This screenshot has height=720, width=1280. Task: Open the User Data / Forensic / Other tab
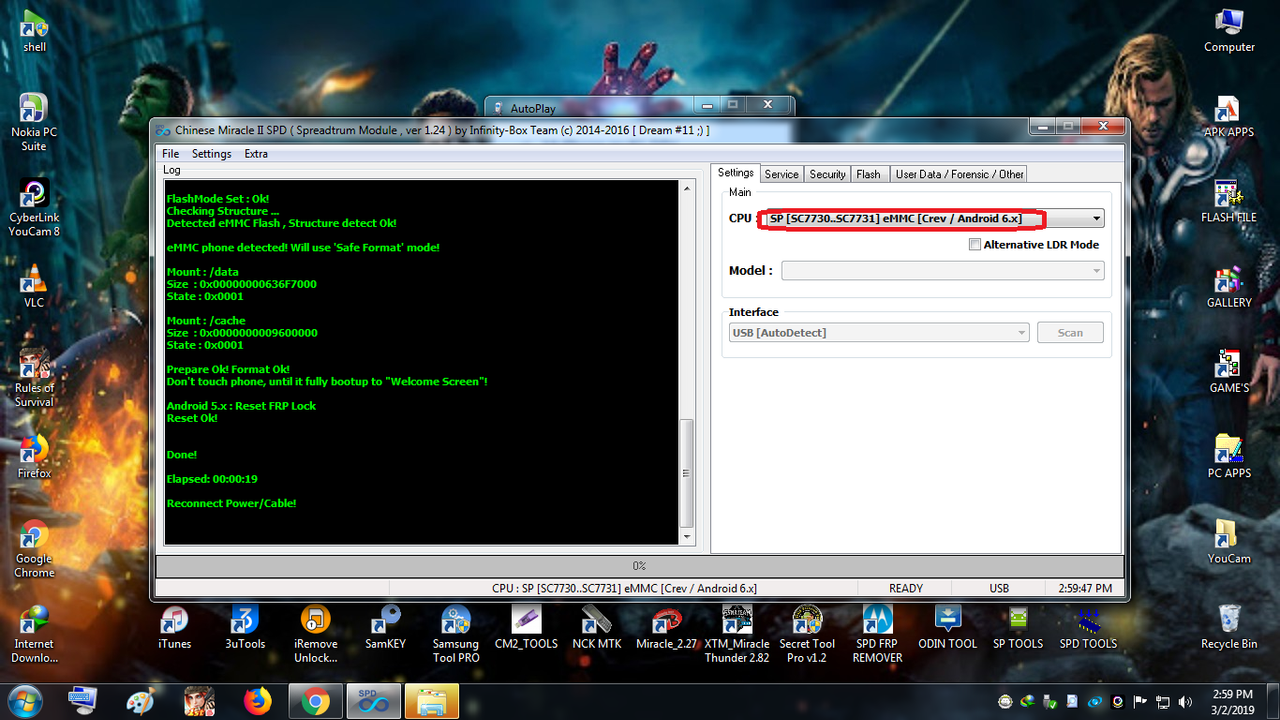click(959, 174)
